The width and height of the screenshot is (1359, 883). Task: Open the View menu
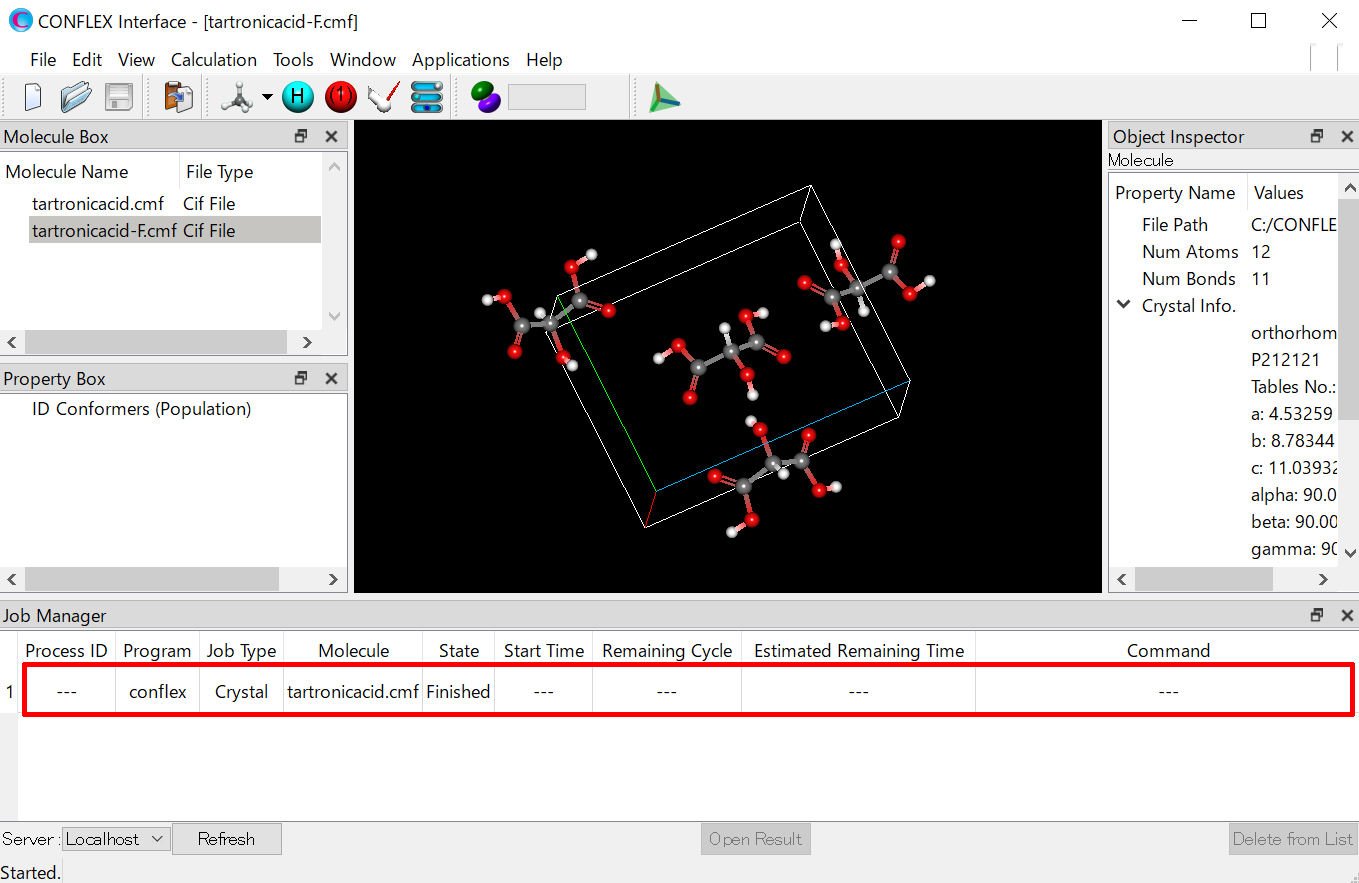[x=137, y=60]
